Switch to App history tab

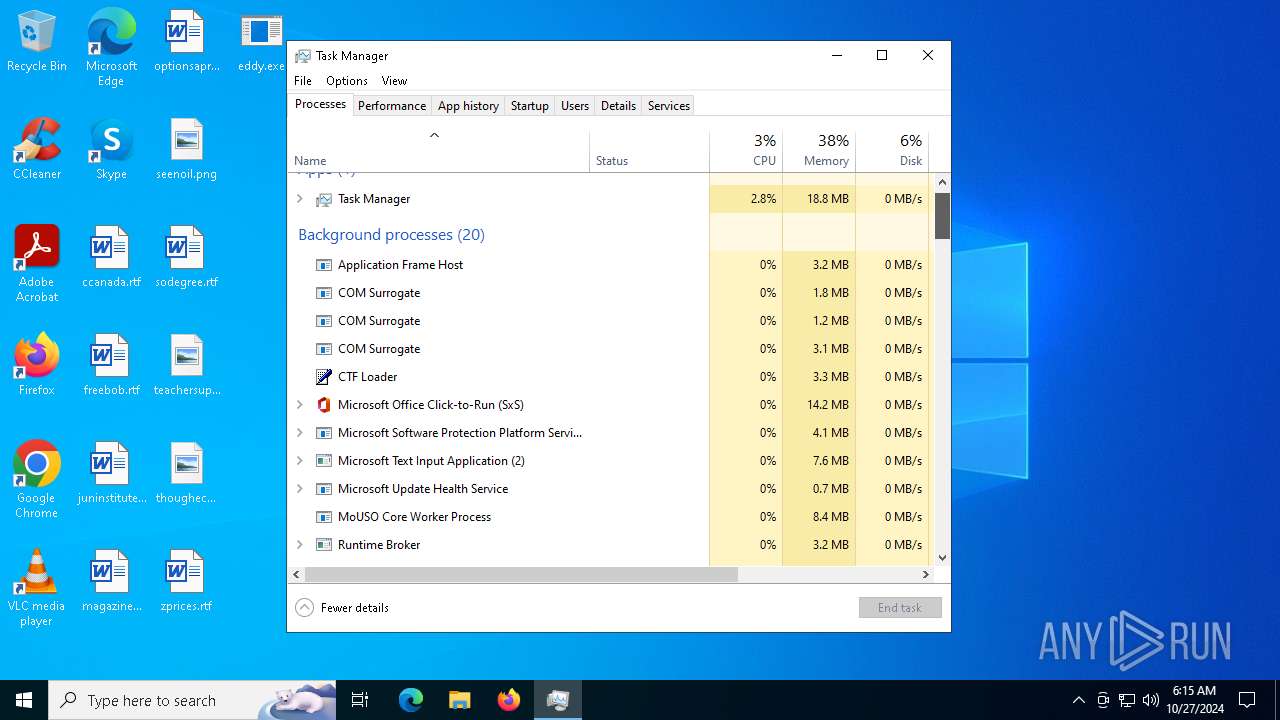pyautogui.click(x=468, y=106)
